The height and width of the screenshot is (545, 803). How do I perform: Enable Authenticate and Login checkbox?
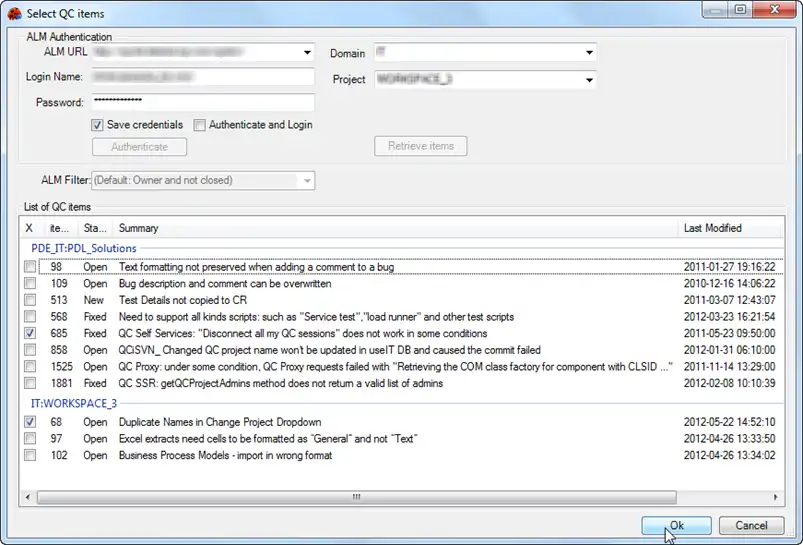200,125
